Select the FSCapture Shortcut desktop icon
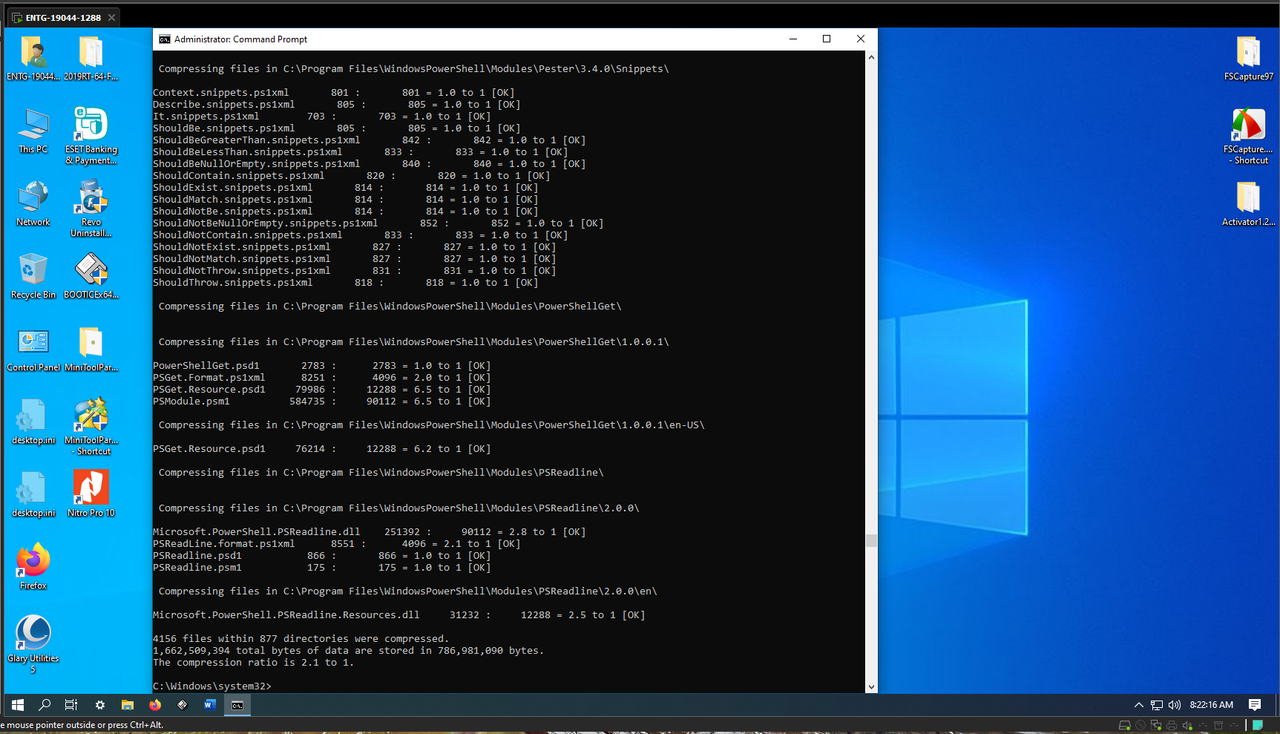This screenshot has height=734, width=1280. pyautogui.click(x=1248, y=136)
